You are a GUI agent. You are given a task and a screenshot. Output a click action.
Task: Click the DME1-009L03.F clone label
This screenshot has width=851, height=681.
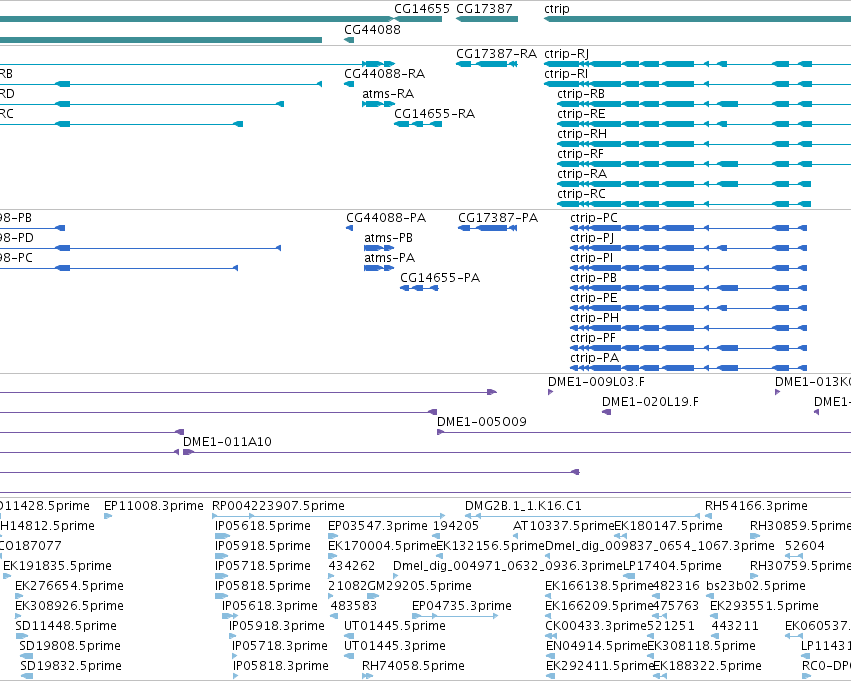click(596, 382)
